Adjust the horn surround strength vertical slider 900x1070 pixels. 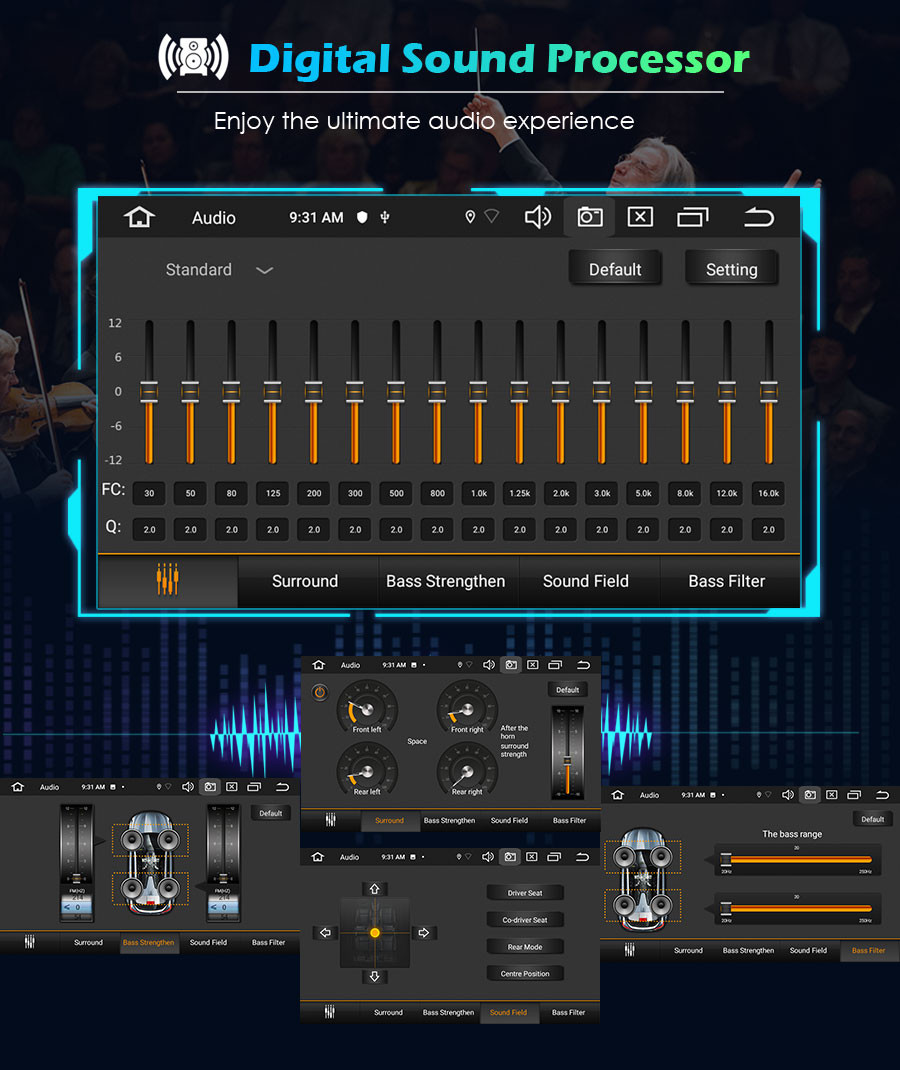coord(567,753)
